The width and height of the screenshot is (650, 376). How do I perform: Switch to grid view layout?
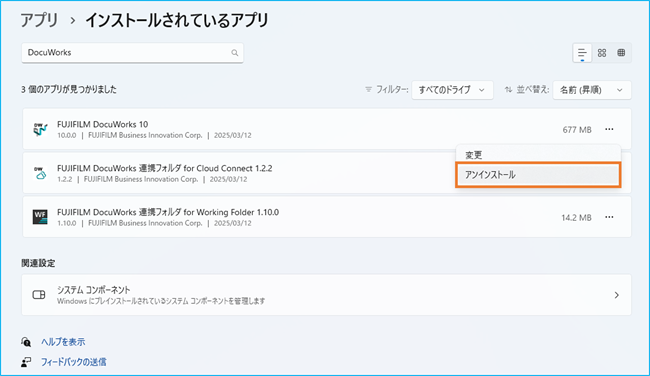click(x=602, y=53)
